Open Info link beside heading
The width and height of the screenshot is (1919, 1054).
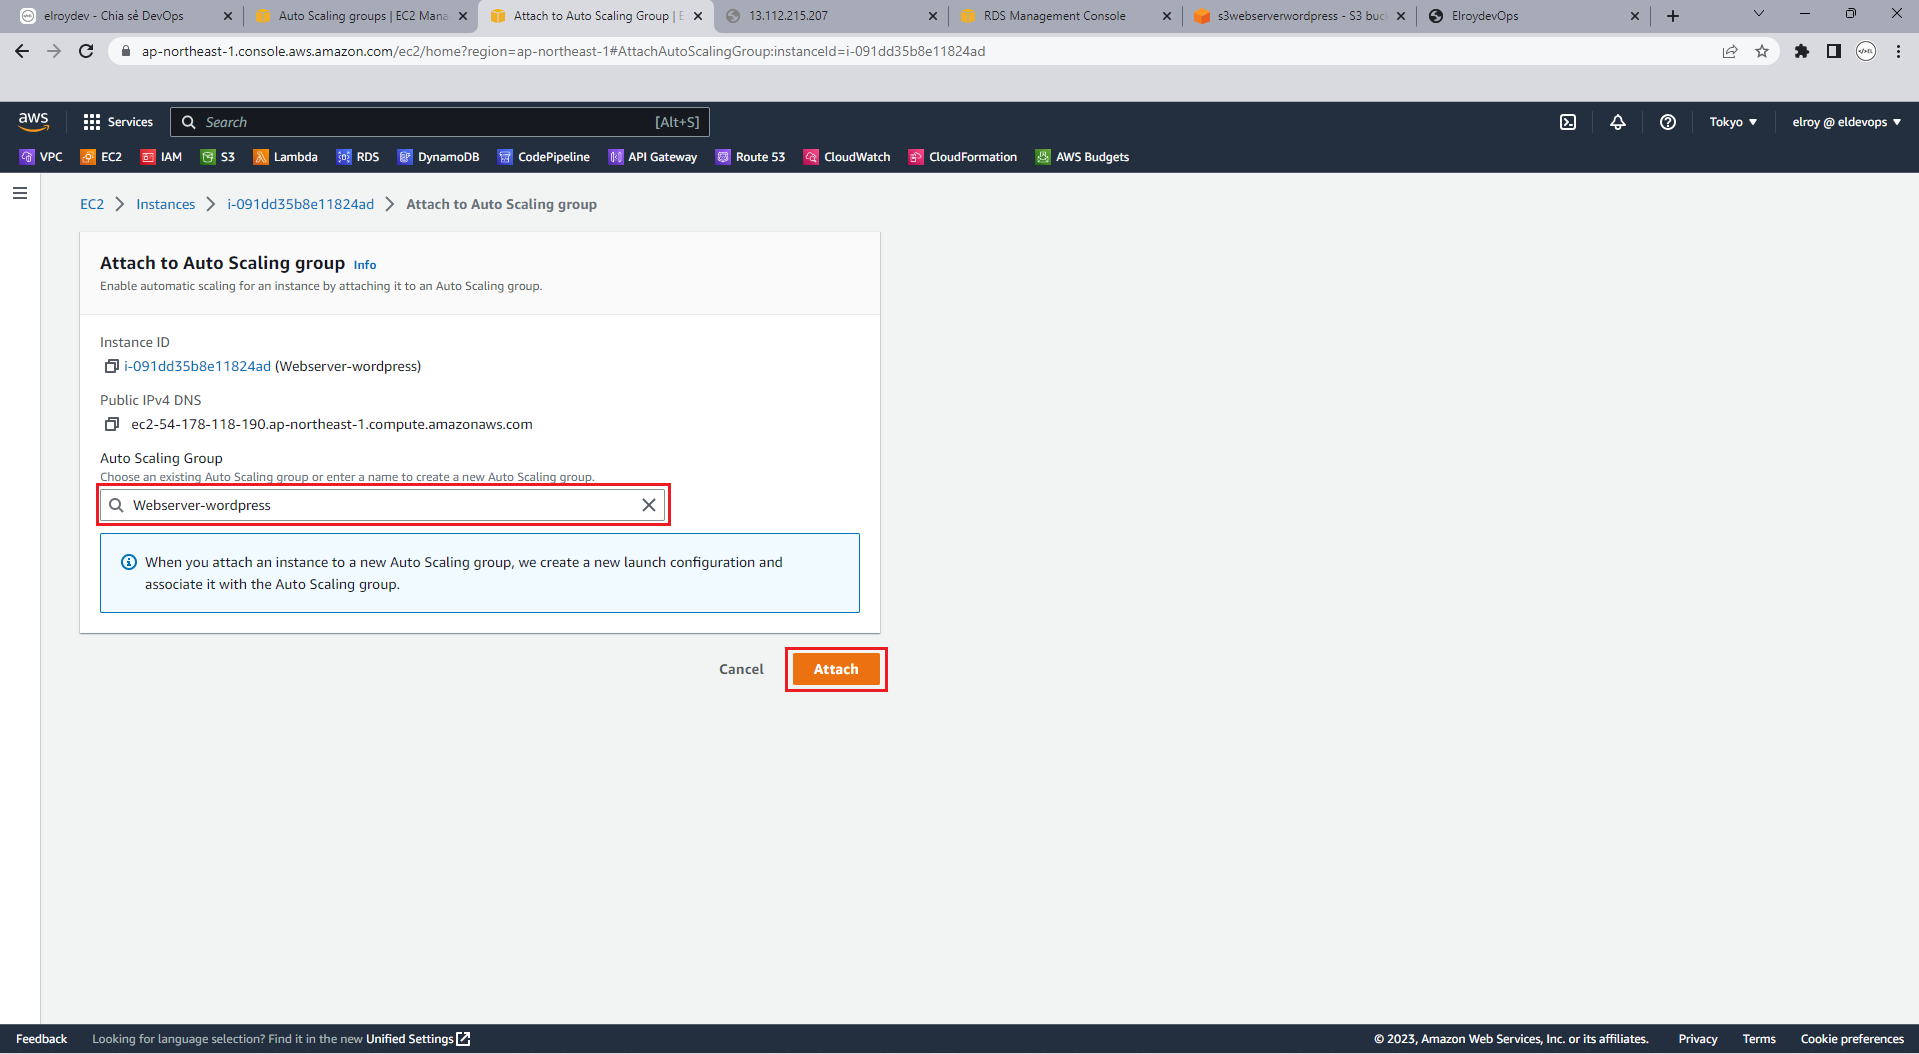pyautogui.click(x=365, y=265)
